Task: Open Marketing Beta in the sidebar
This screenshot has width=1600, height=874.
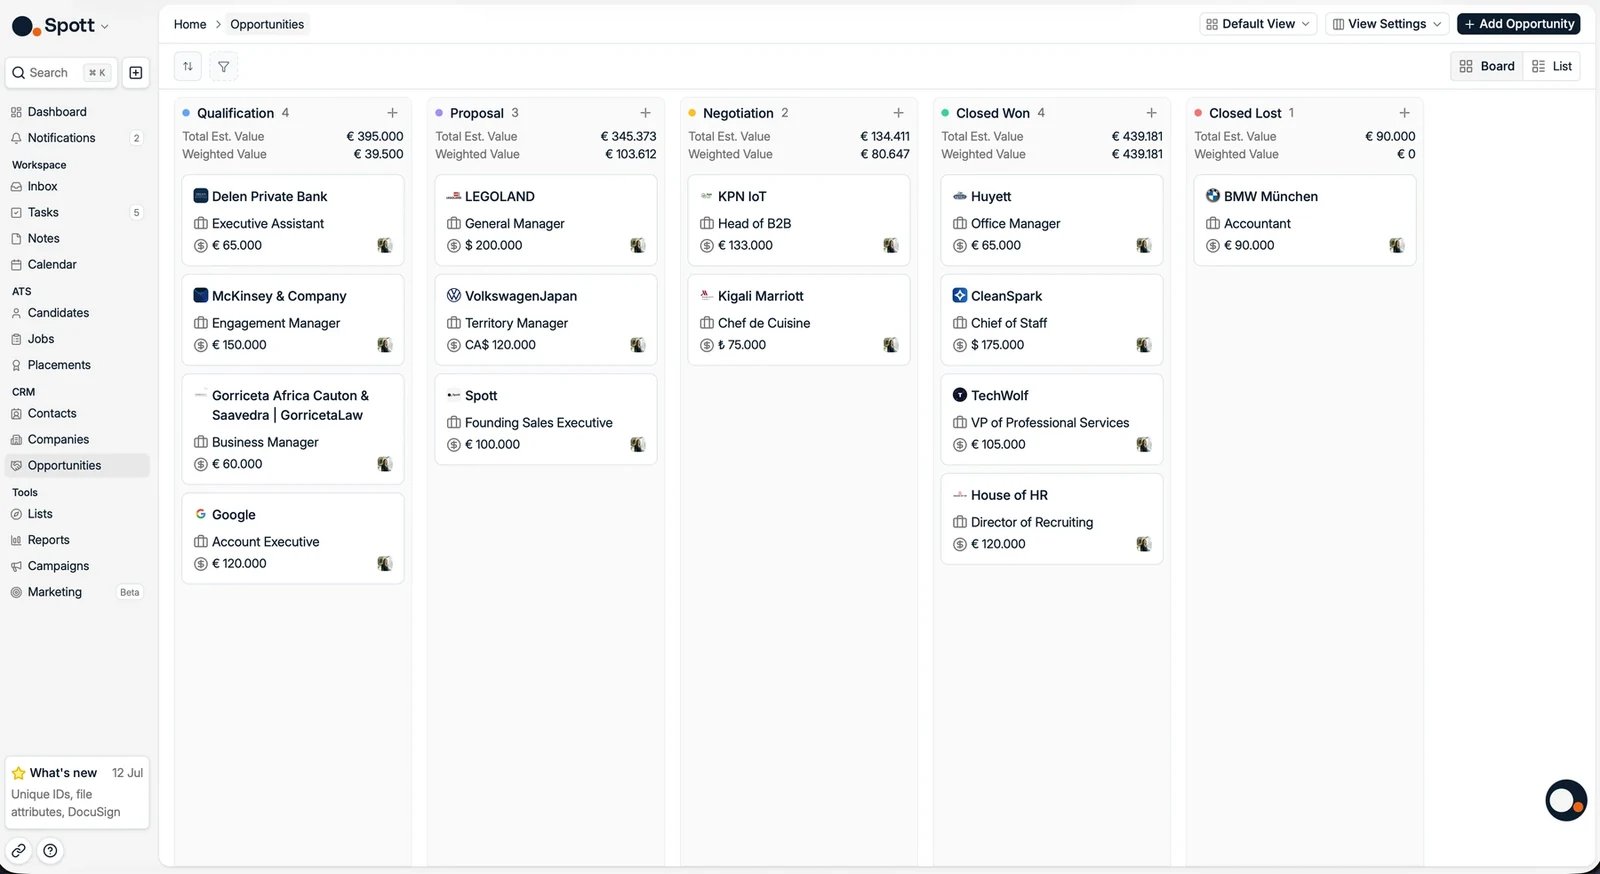Action: click(77, 592)
